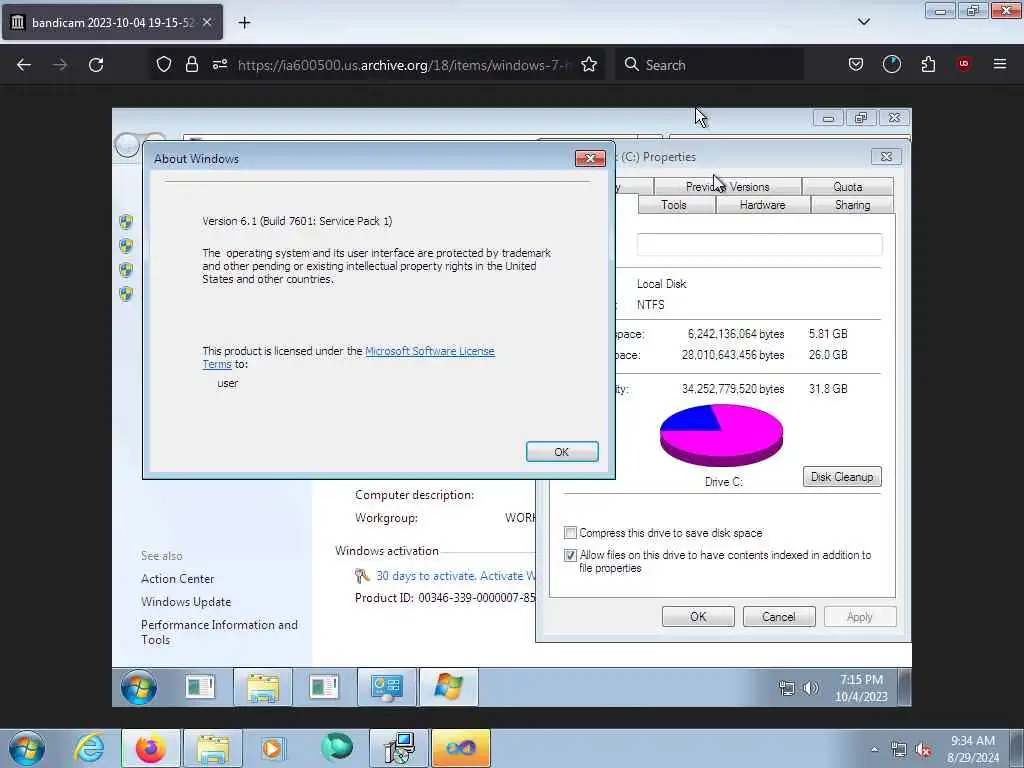Enable Compress this drive to save space
1024x768 pixels.
tap(570, 533)
